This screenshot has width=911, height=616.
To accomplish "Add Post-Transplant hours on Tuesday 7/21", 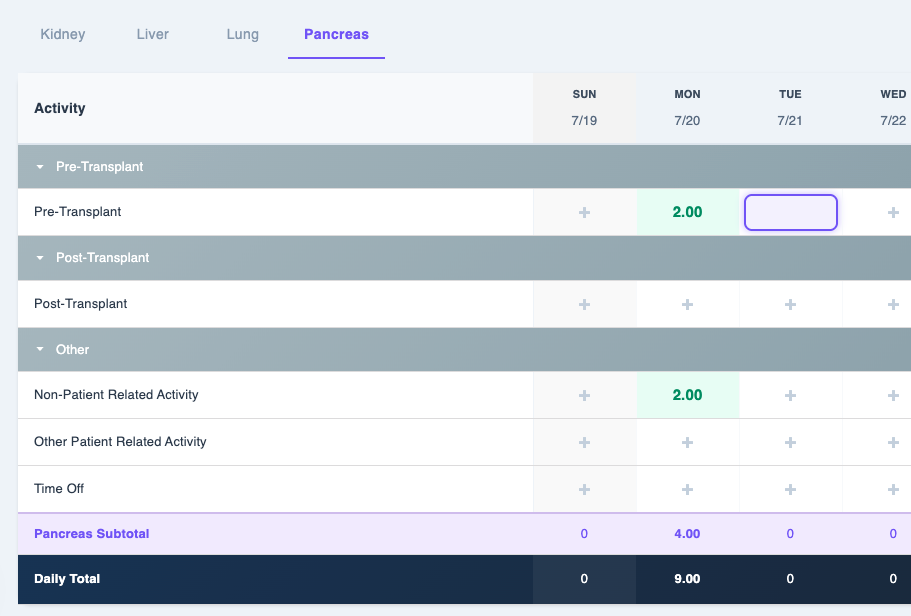I will (x=790, y=305).
